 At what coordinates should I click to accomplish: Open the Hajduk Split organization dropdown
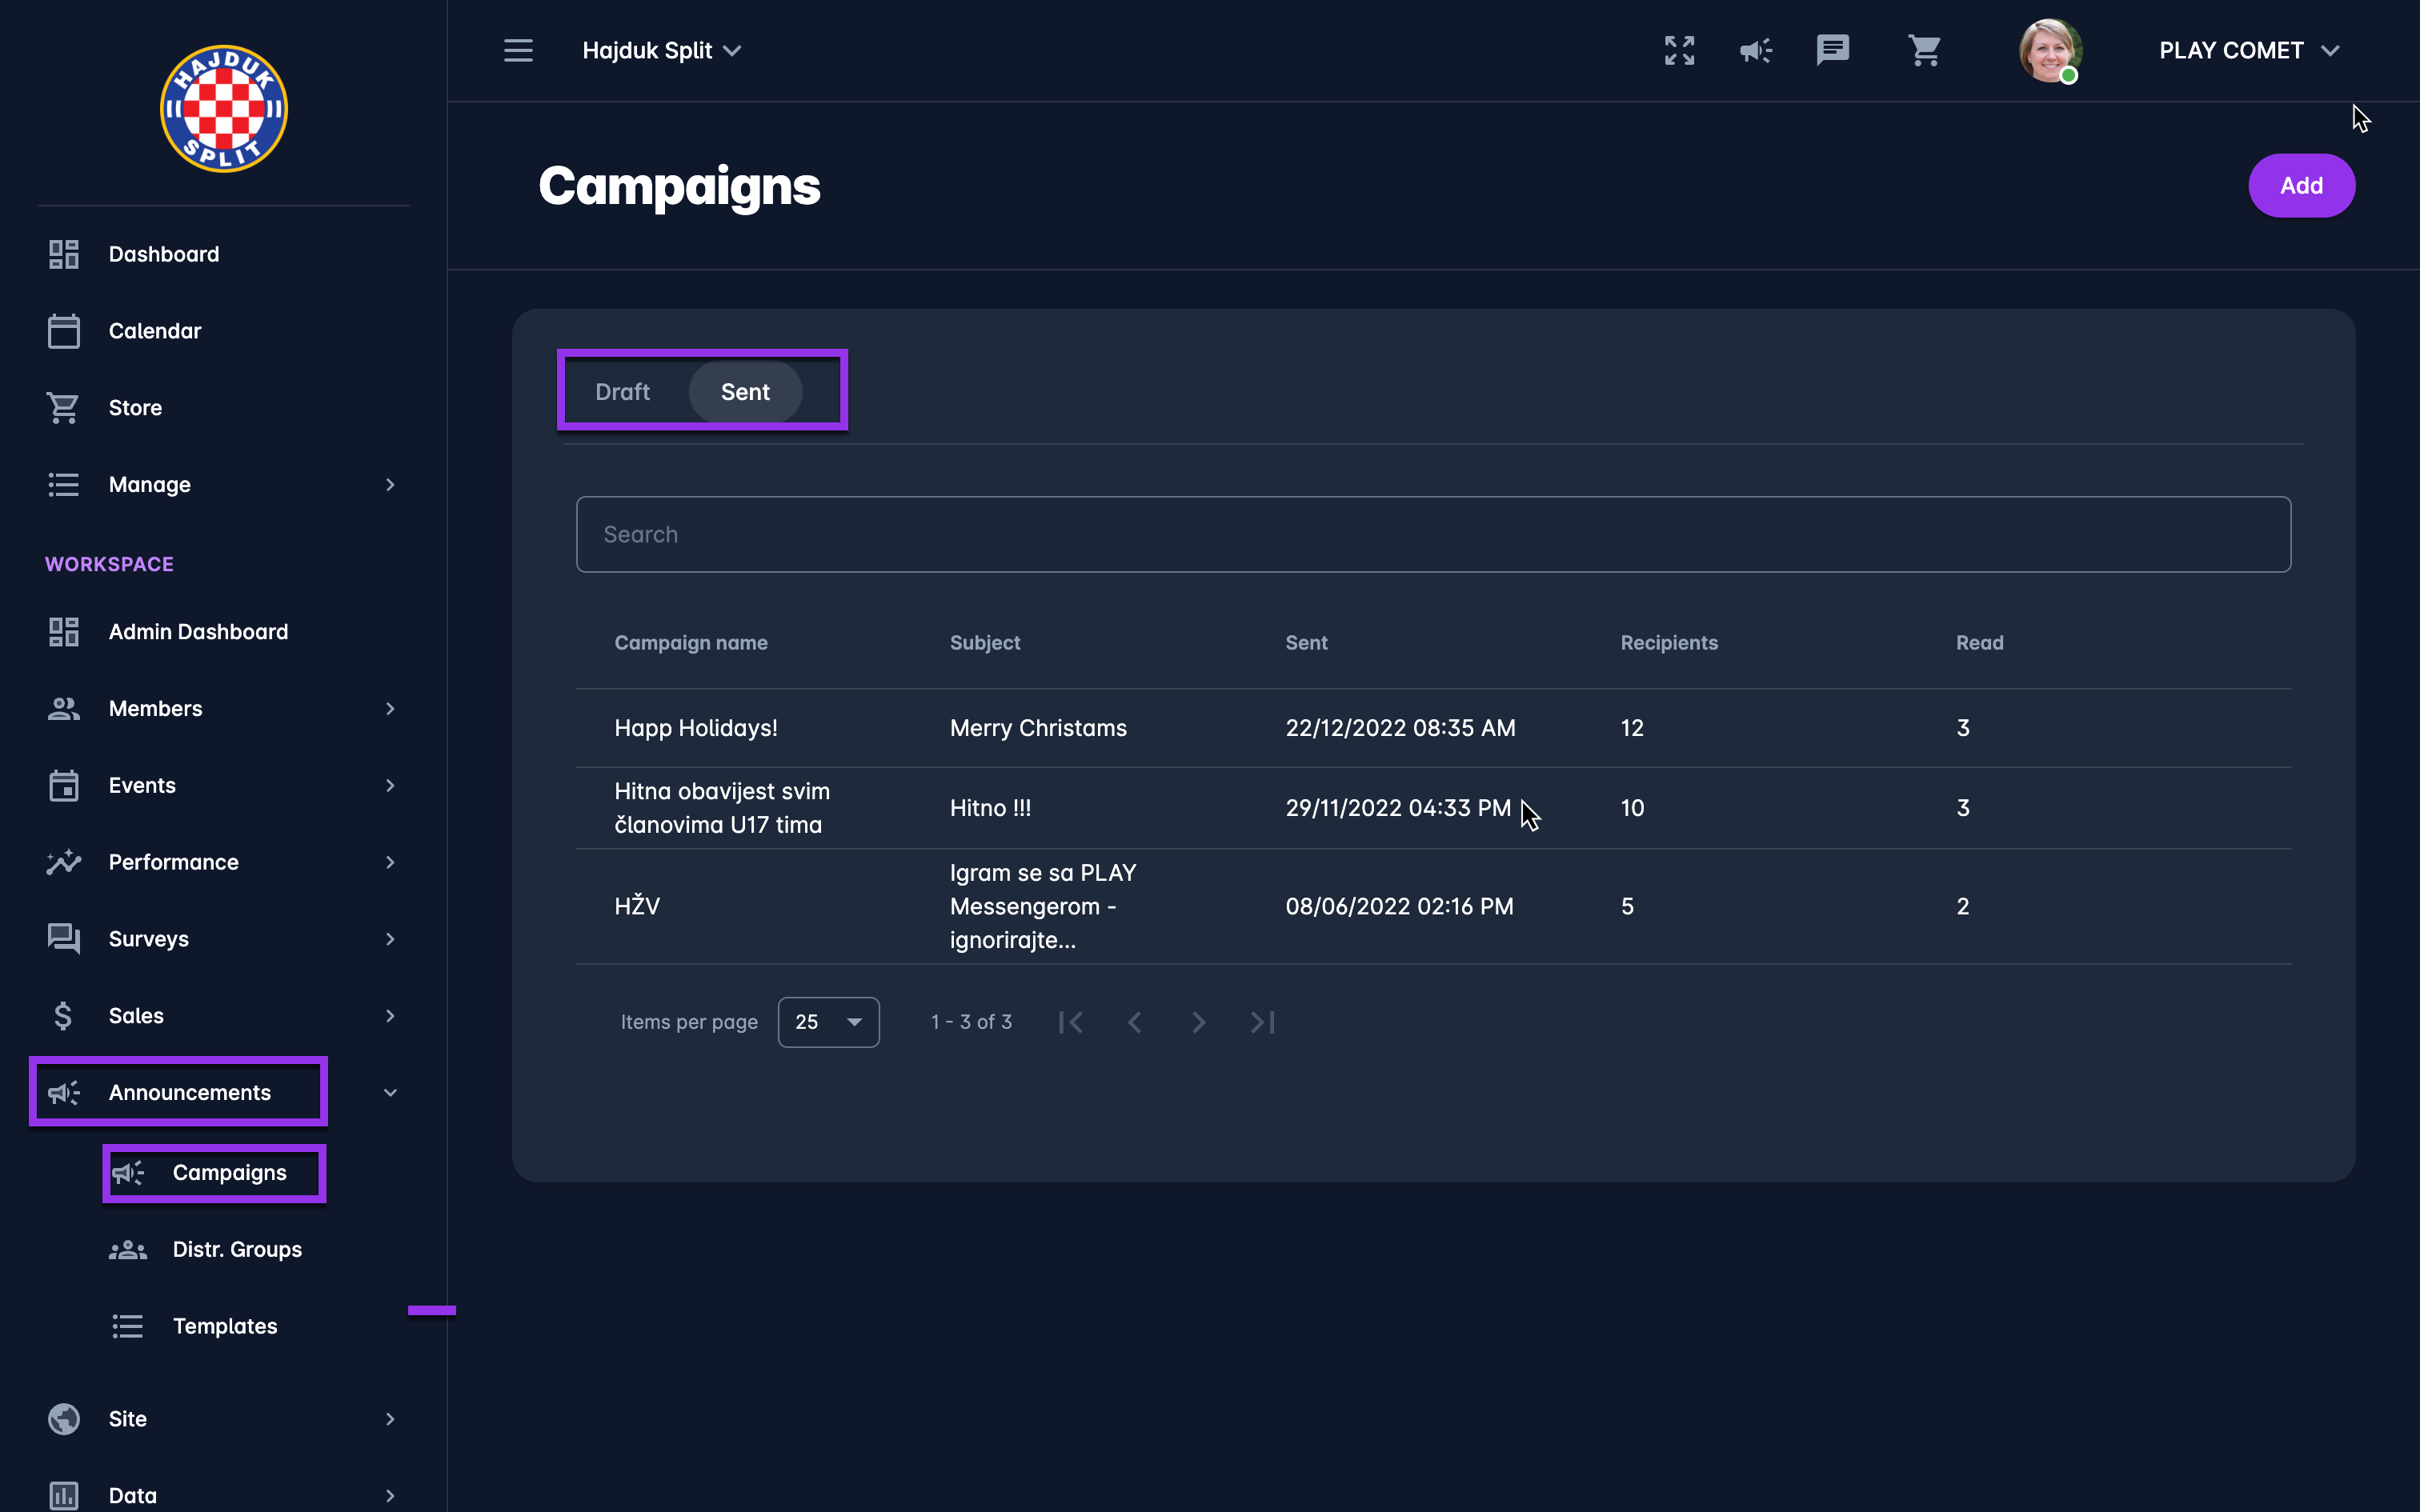[661, 50]
